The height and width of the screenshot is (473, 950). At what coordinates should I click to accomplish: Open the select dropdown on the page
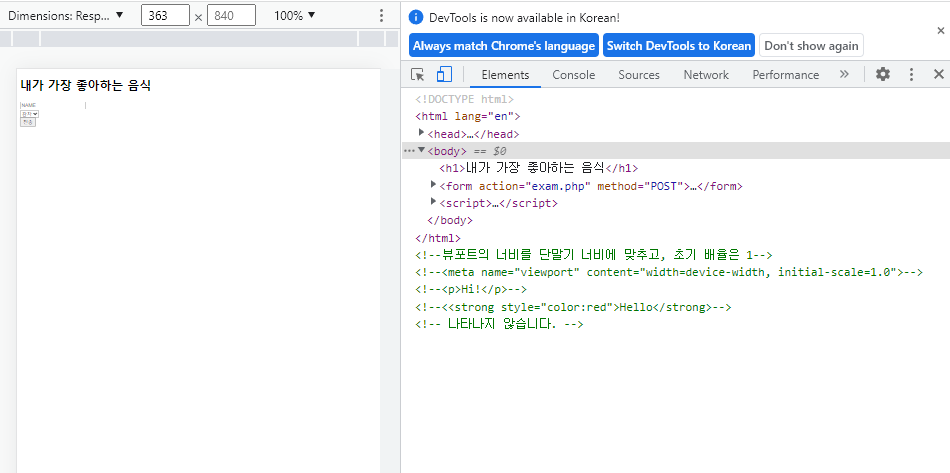point(30,114)
